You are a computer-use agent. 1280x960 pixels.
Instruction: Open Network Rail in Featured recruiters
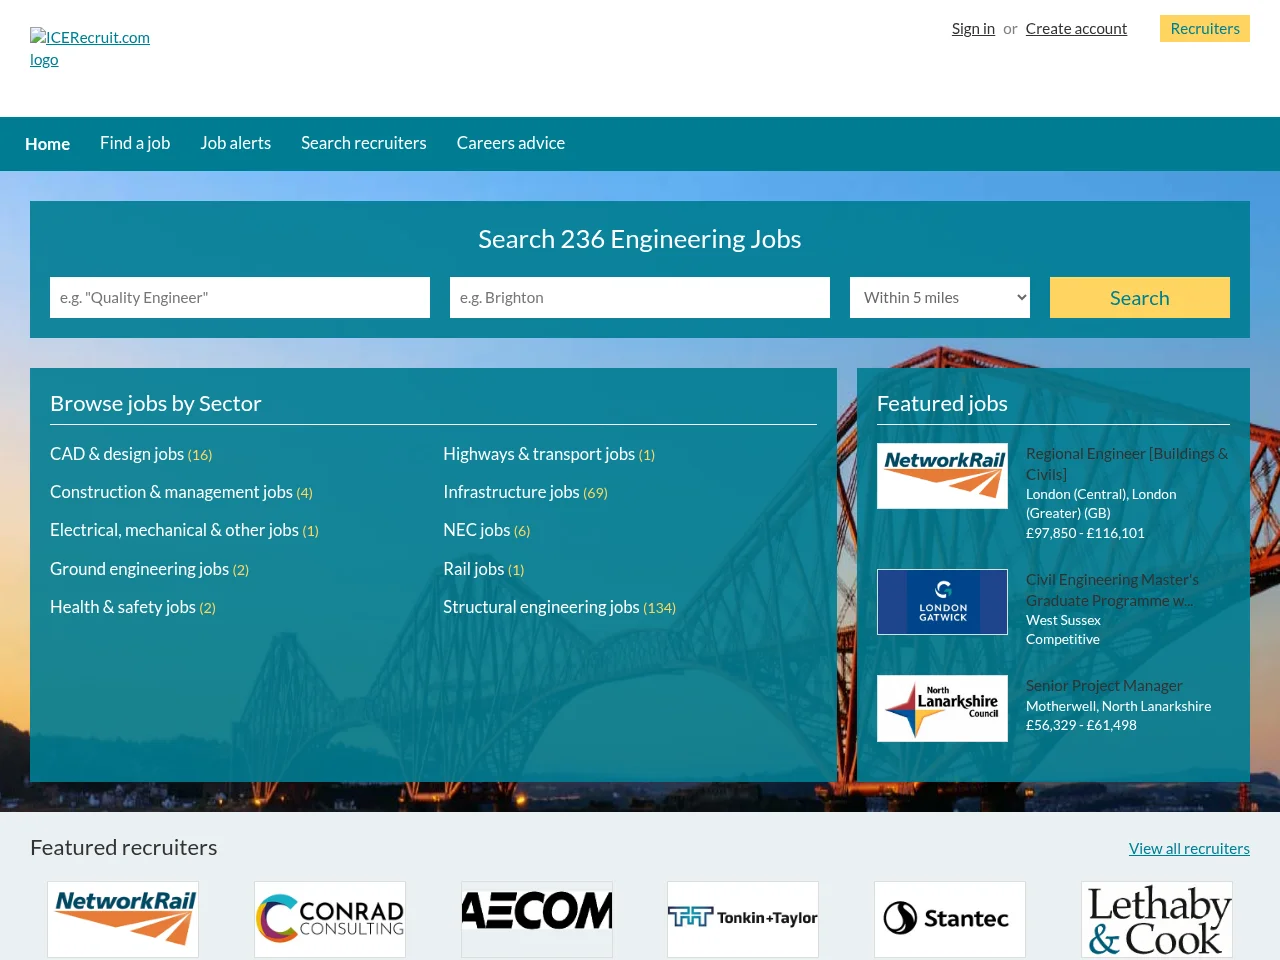pyautogui.click(x=123, y=919)
